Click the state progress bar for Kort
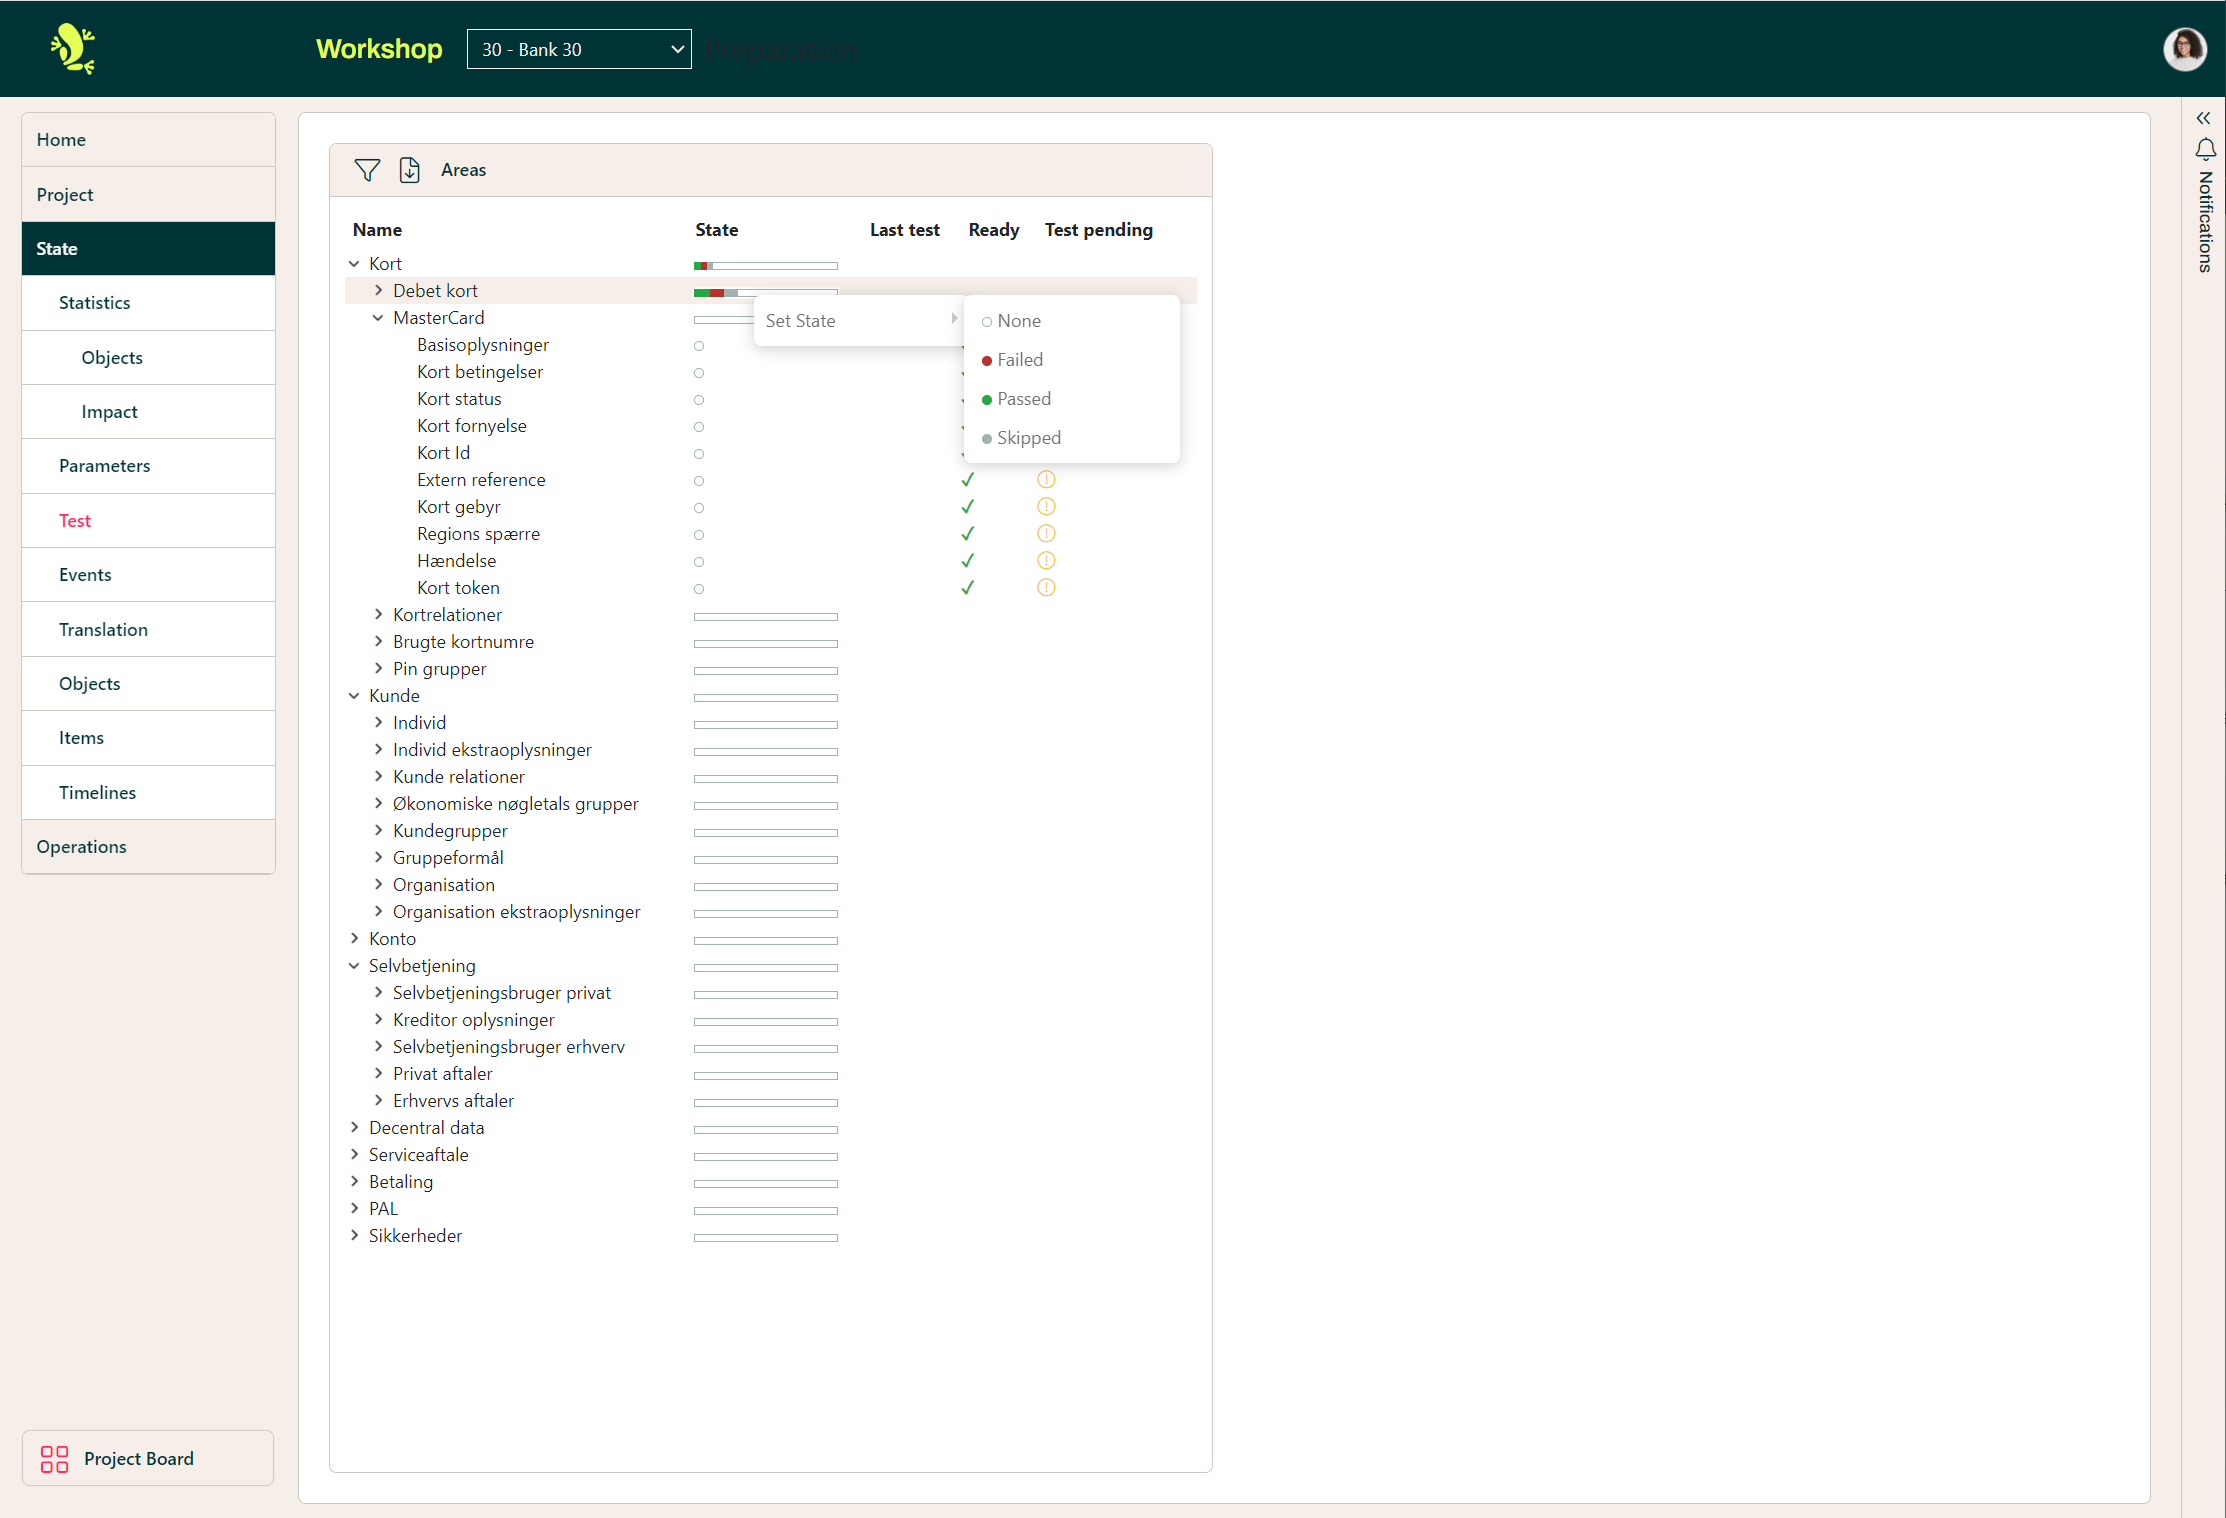The height and width of the screenshot is (1518, 2226). click(x=764, y=265)
